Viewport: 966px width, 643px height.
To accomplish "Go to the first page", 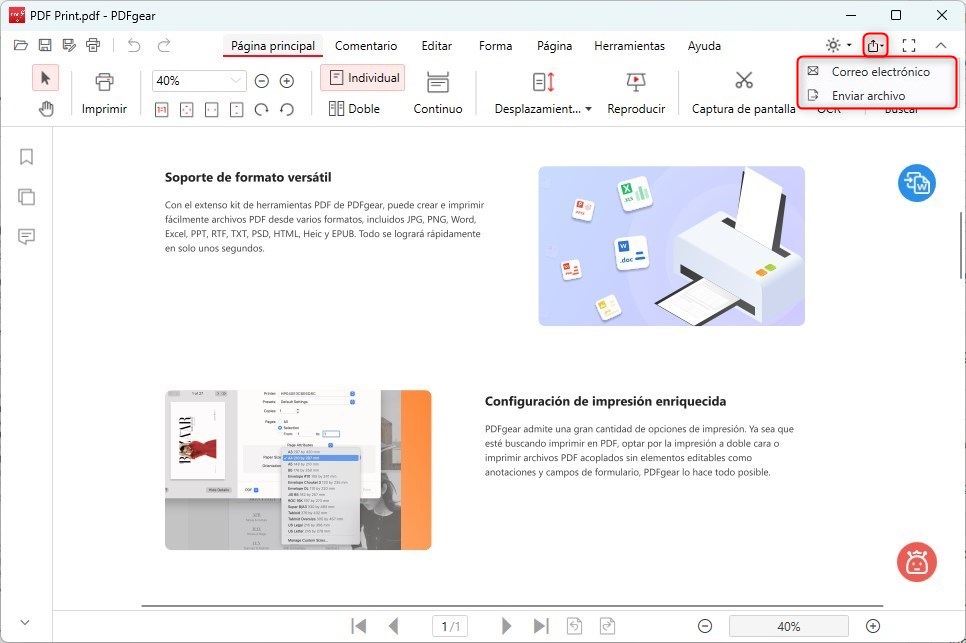I will coord(359,626).
